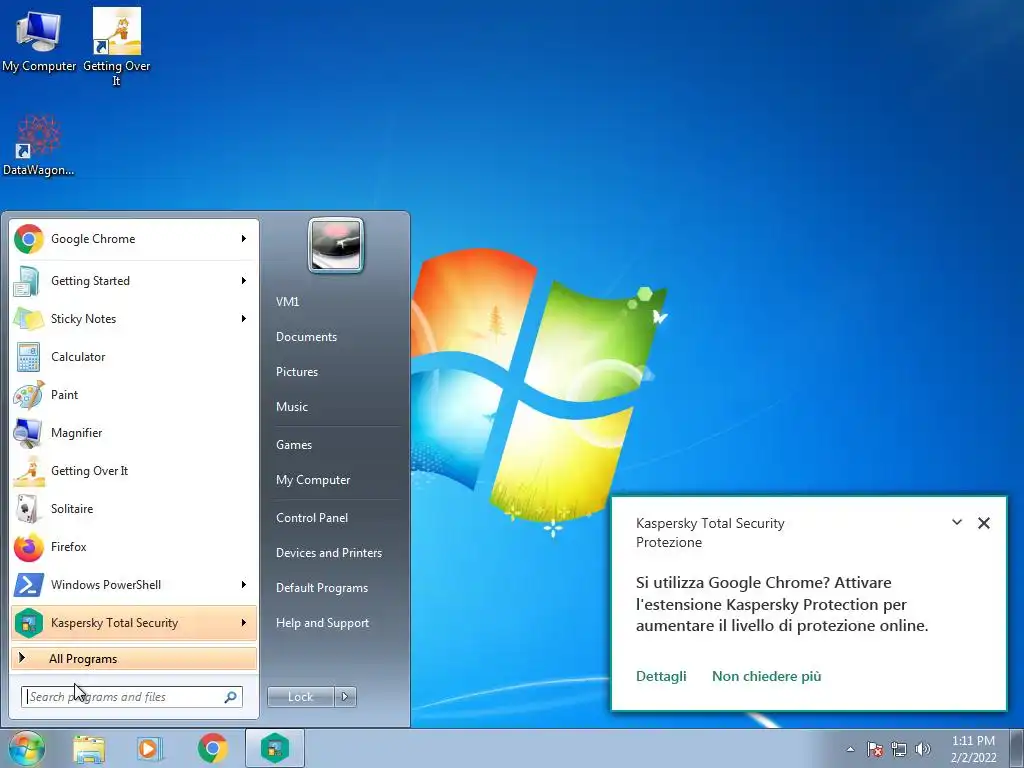
Task: Open Games from Start menu
Action: click(294, 445)
